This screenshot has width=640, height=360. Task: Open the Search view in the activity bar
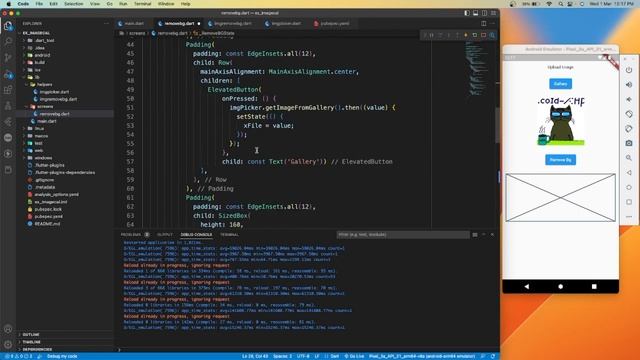coord(8,41)
